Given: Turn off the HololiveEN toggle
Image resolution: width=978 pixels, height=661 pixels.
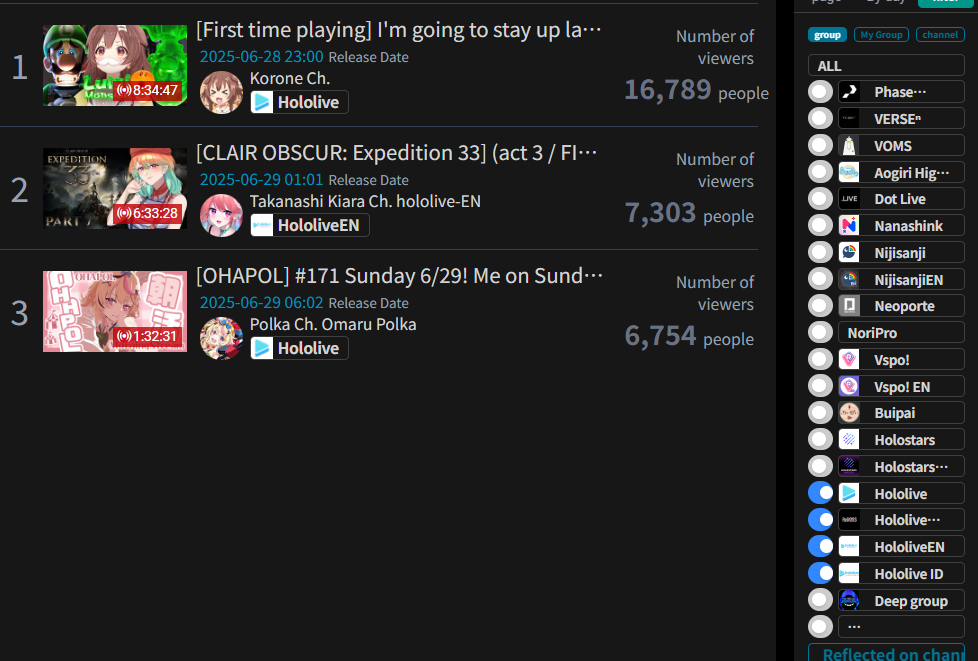Looking at the screenshot, I should point(820,546).
